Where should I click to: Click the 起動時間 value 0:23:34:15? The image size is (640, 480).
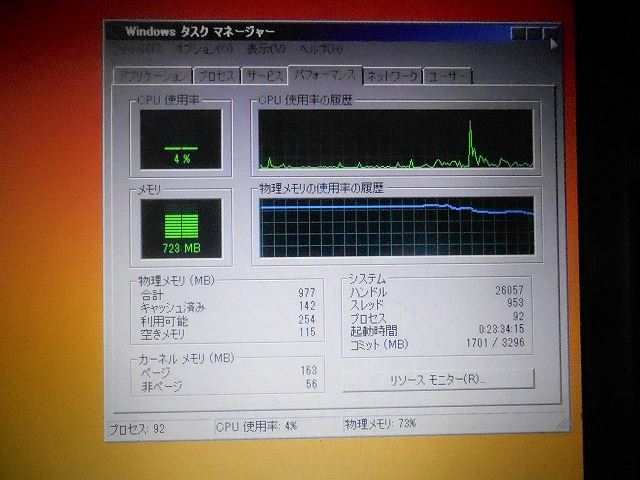[502, 329]
